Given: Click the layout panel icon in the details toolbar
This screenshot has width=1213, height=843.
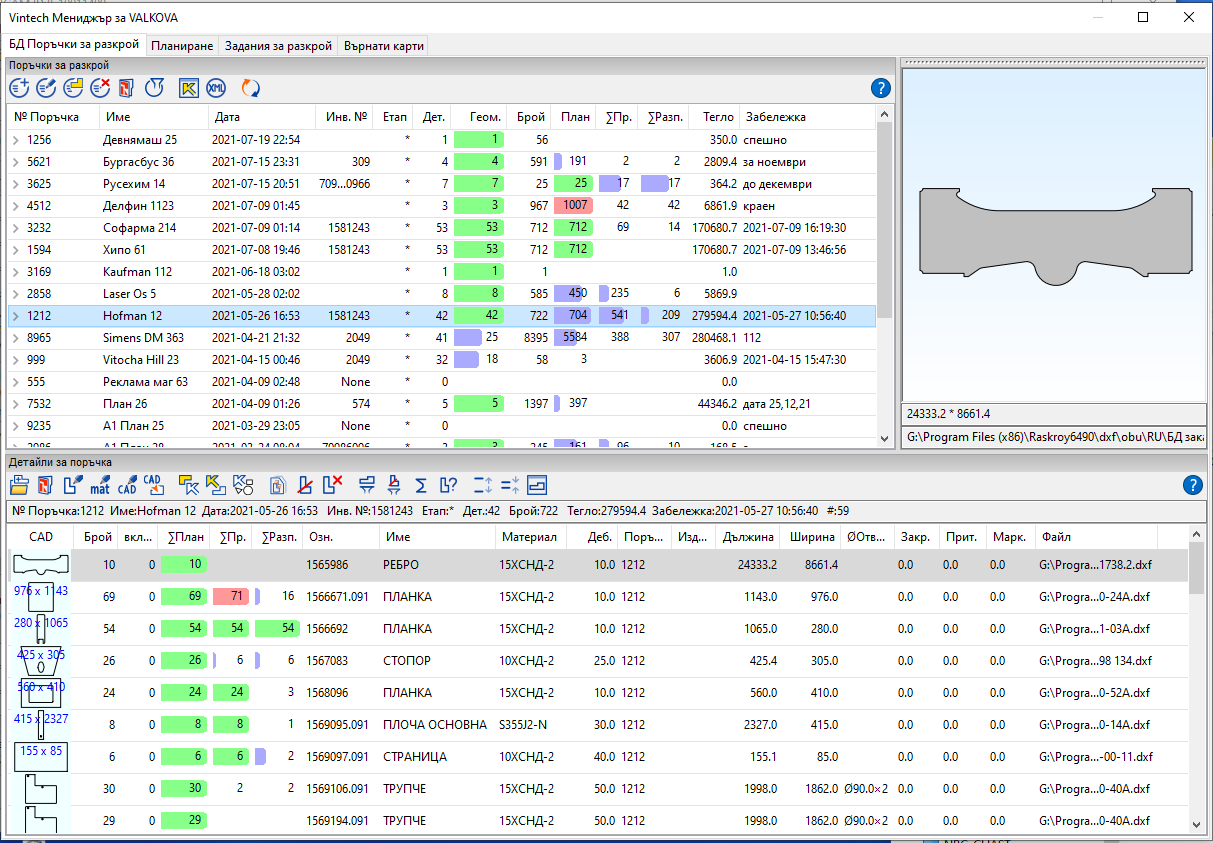Looking at the screenshot, I should click(x=538, y=486).
